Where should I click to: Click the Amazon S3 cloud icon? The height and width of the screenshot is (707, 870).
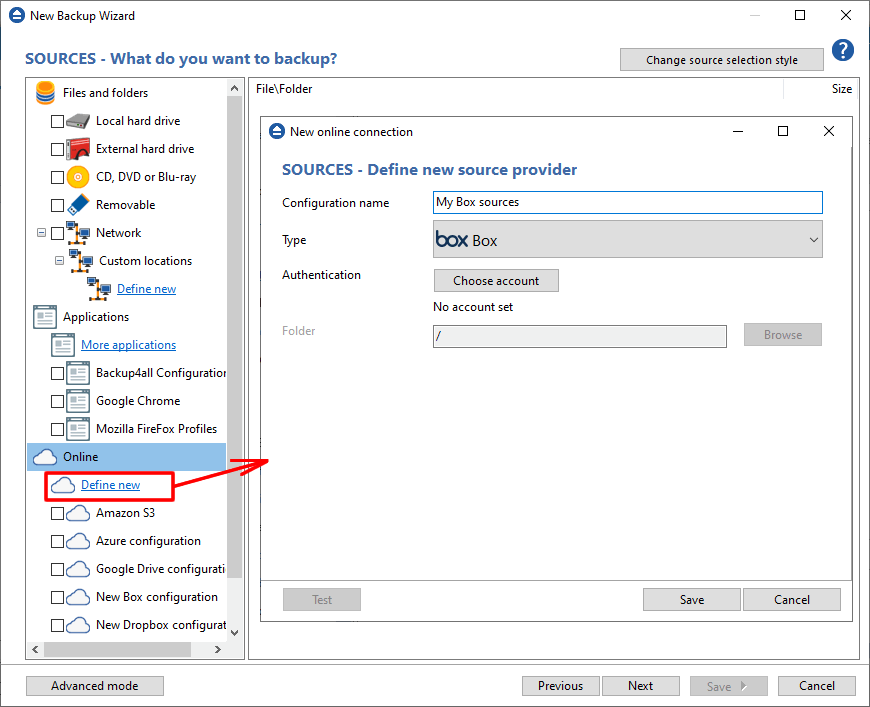point(78,513)
